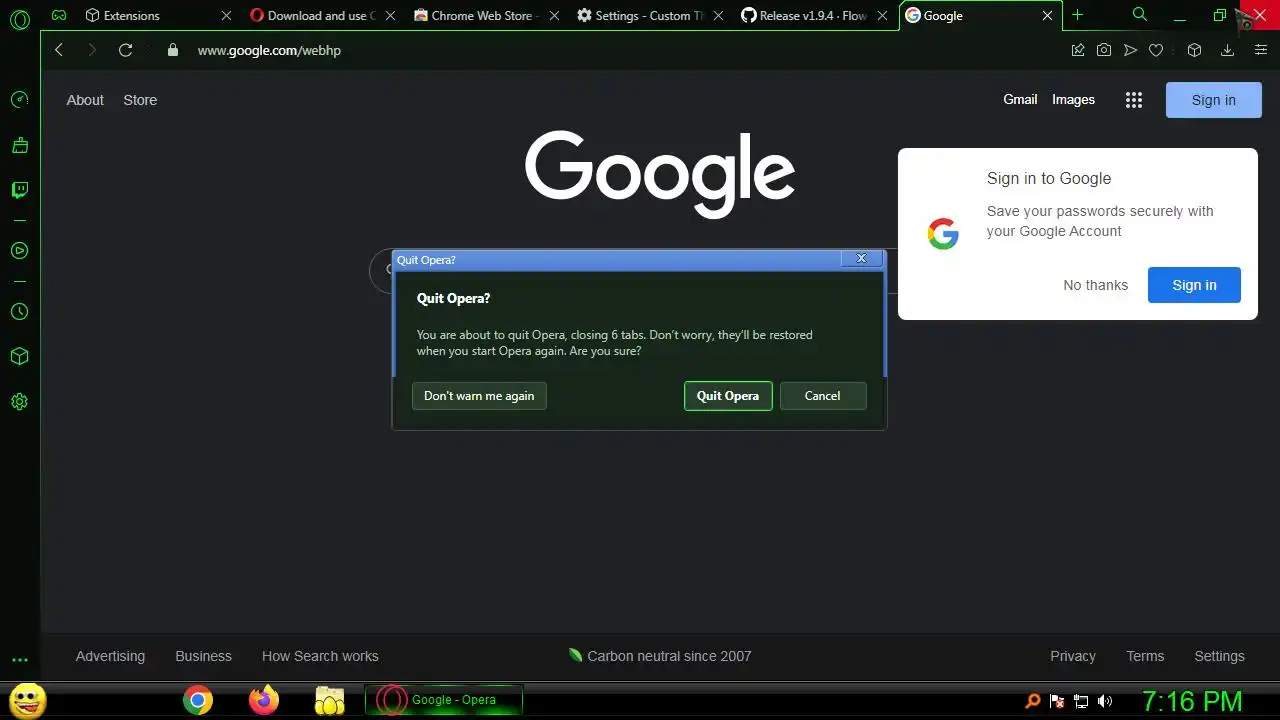Launch Firefox from the taskbar
The height and width of the screenshot is (720, 1280).
(264, 700)
